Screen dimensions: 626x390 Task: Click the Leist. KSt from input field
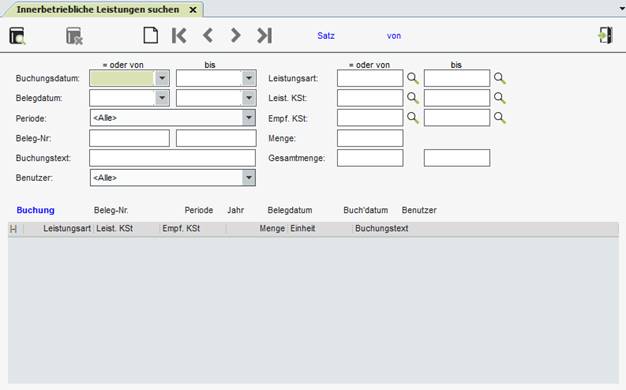click(x=370, y=98)
